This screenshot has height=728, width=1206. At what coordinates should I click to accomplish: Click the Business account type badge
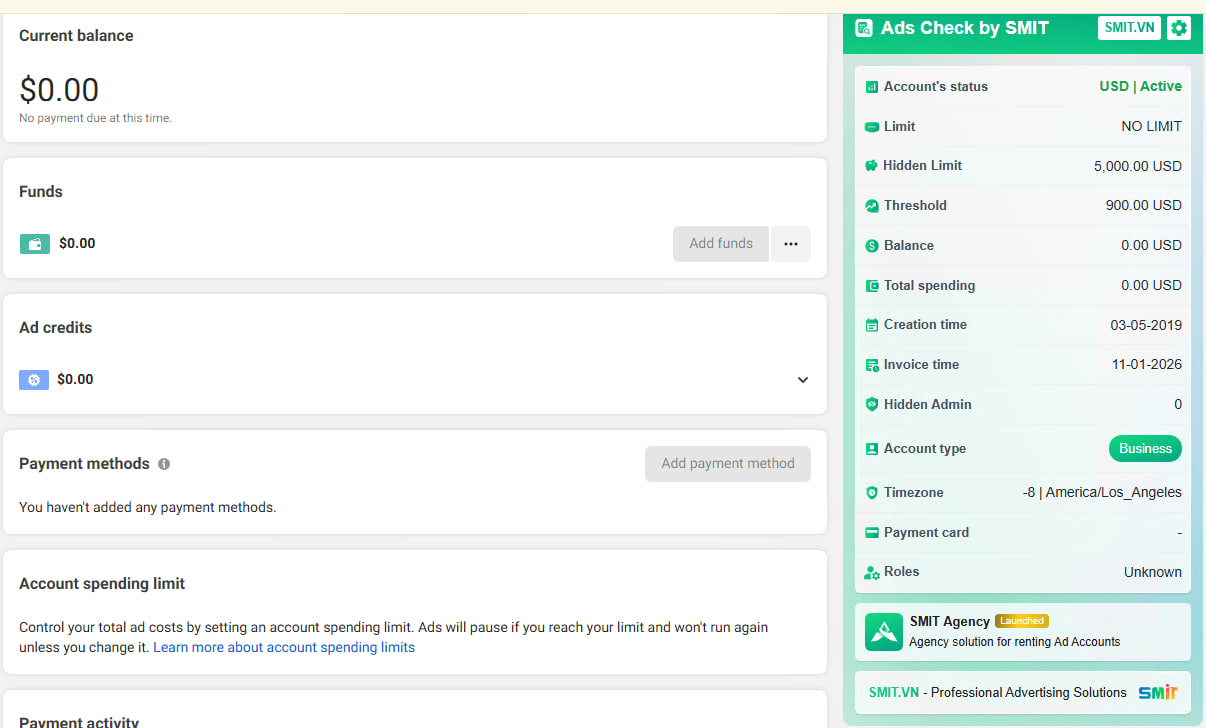(1145, 449)
